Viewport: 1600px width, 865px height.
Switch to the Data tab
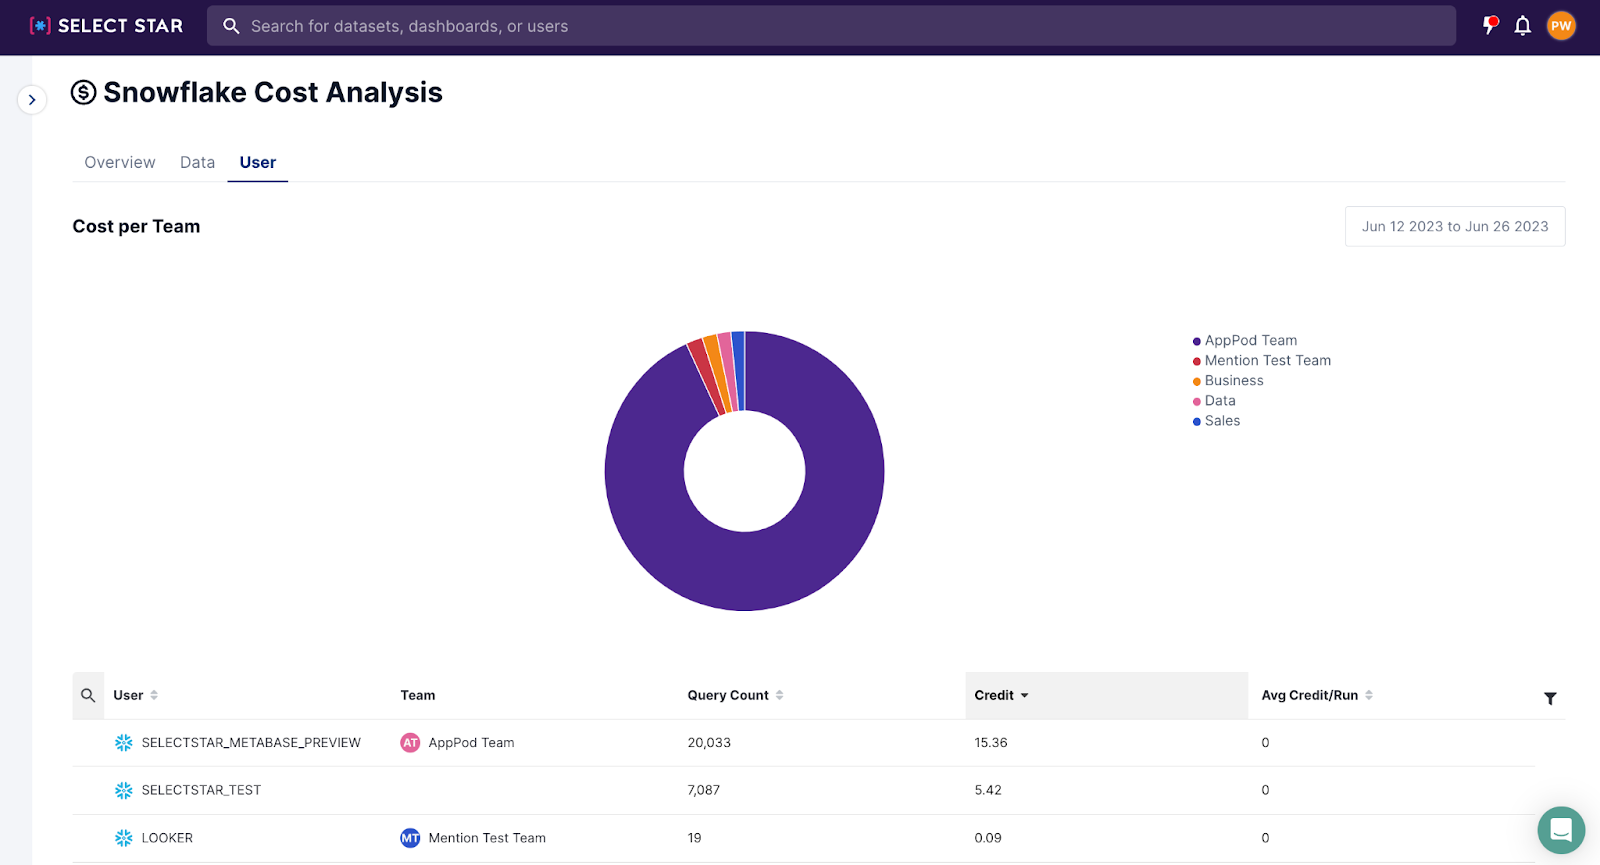197,162
